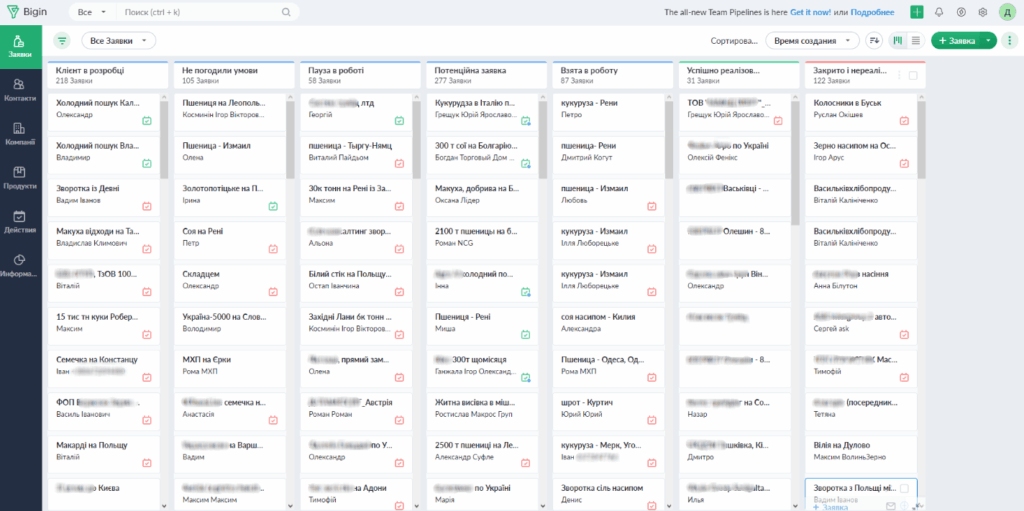Click the magnifier search icon
The image size is (1024, 511).
286,12
